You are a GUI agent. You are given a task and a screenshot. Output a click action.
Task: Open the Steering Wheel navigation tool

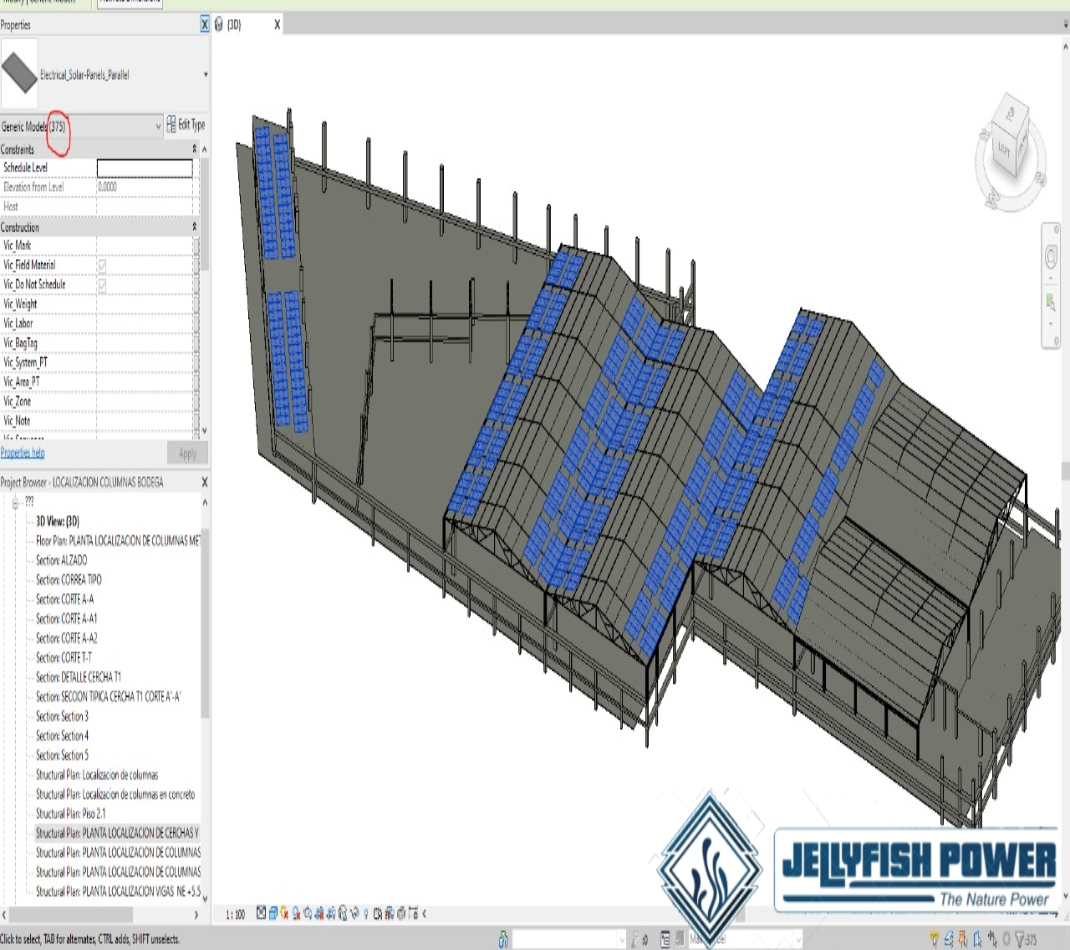pyautogui.click(x=1051, y=258)
